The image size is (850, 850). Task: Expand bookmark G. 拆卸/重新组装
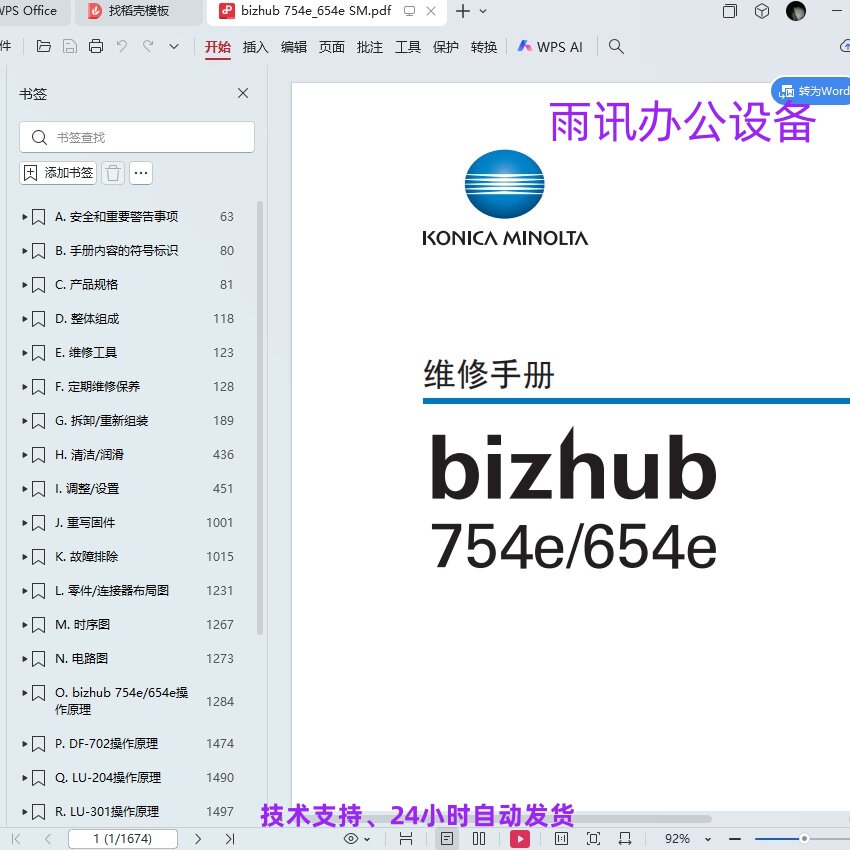[24, 421]
